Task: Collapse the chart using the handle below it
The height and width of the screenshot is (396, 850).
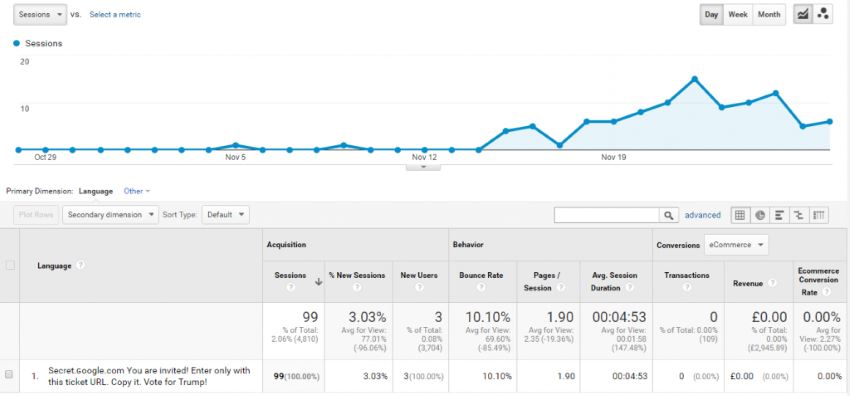Action: (423, 167)
